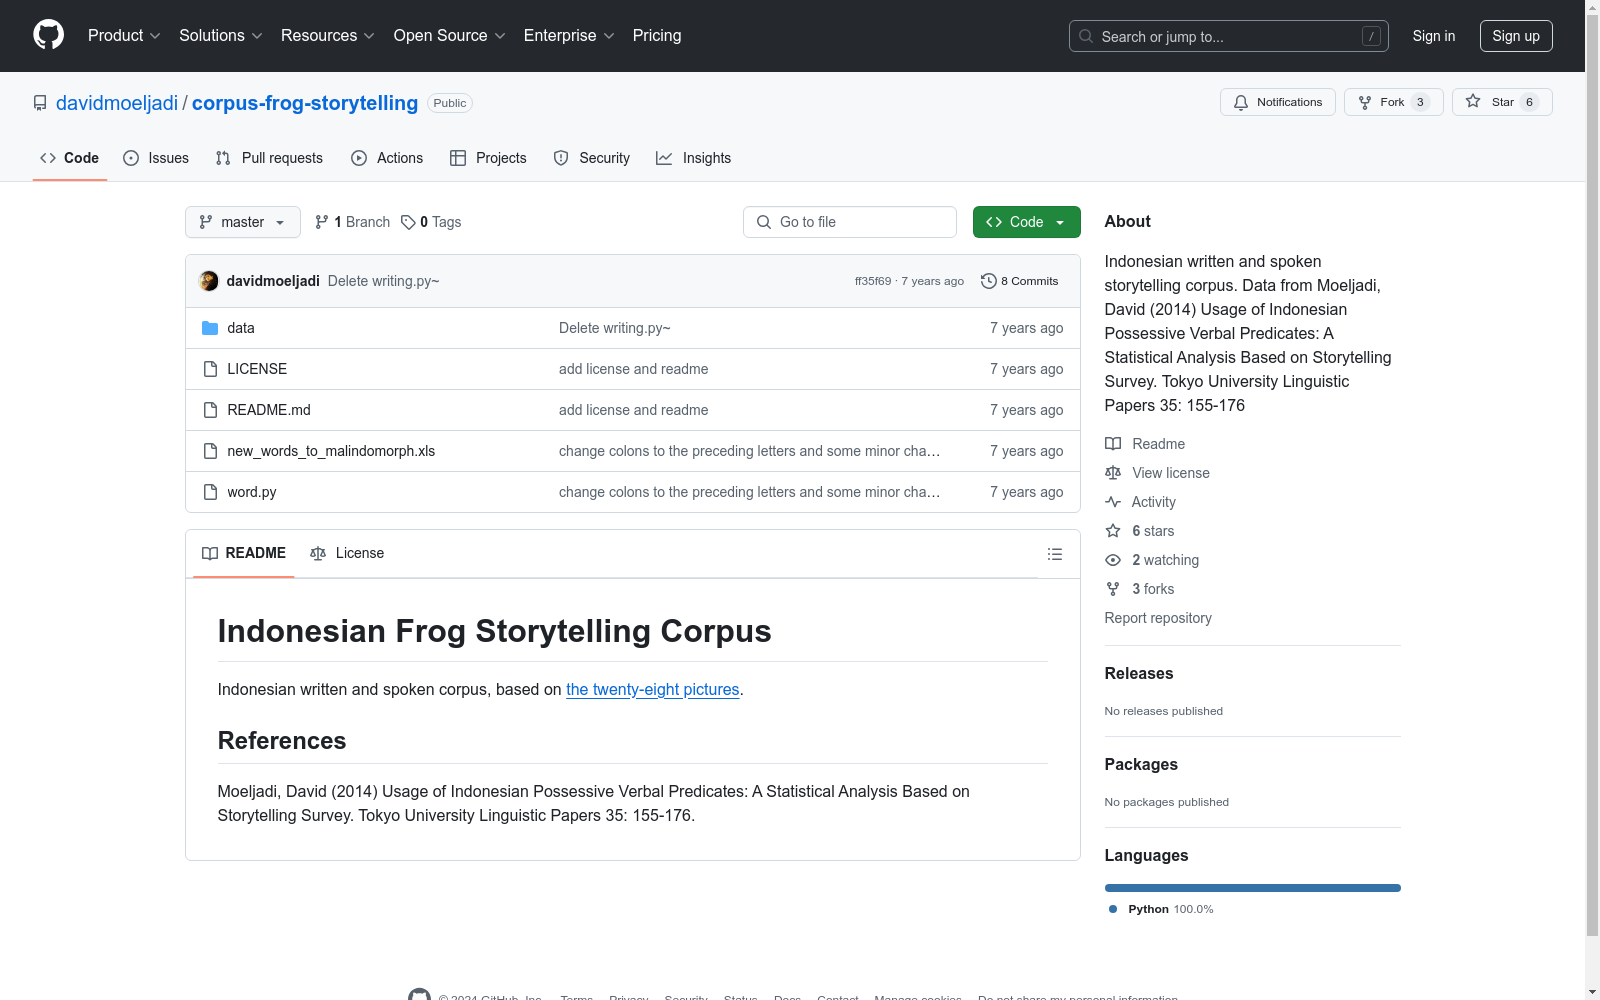Select the Code repository tab
The width and height of the screenshot is (1600, 1000).
pyautogui.click(x=70, y=158)
